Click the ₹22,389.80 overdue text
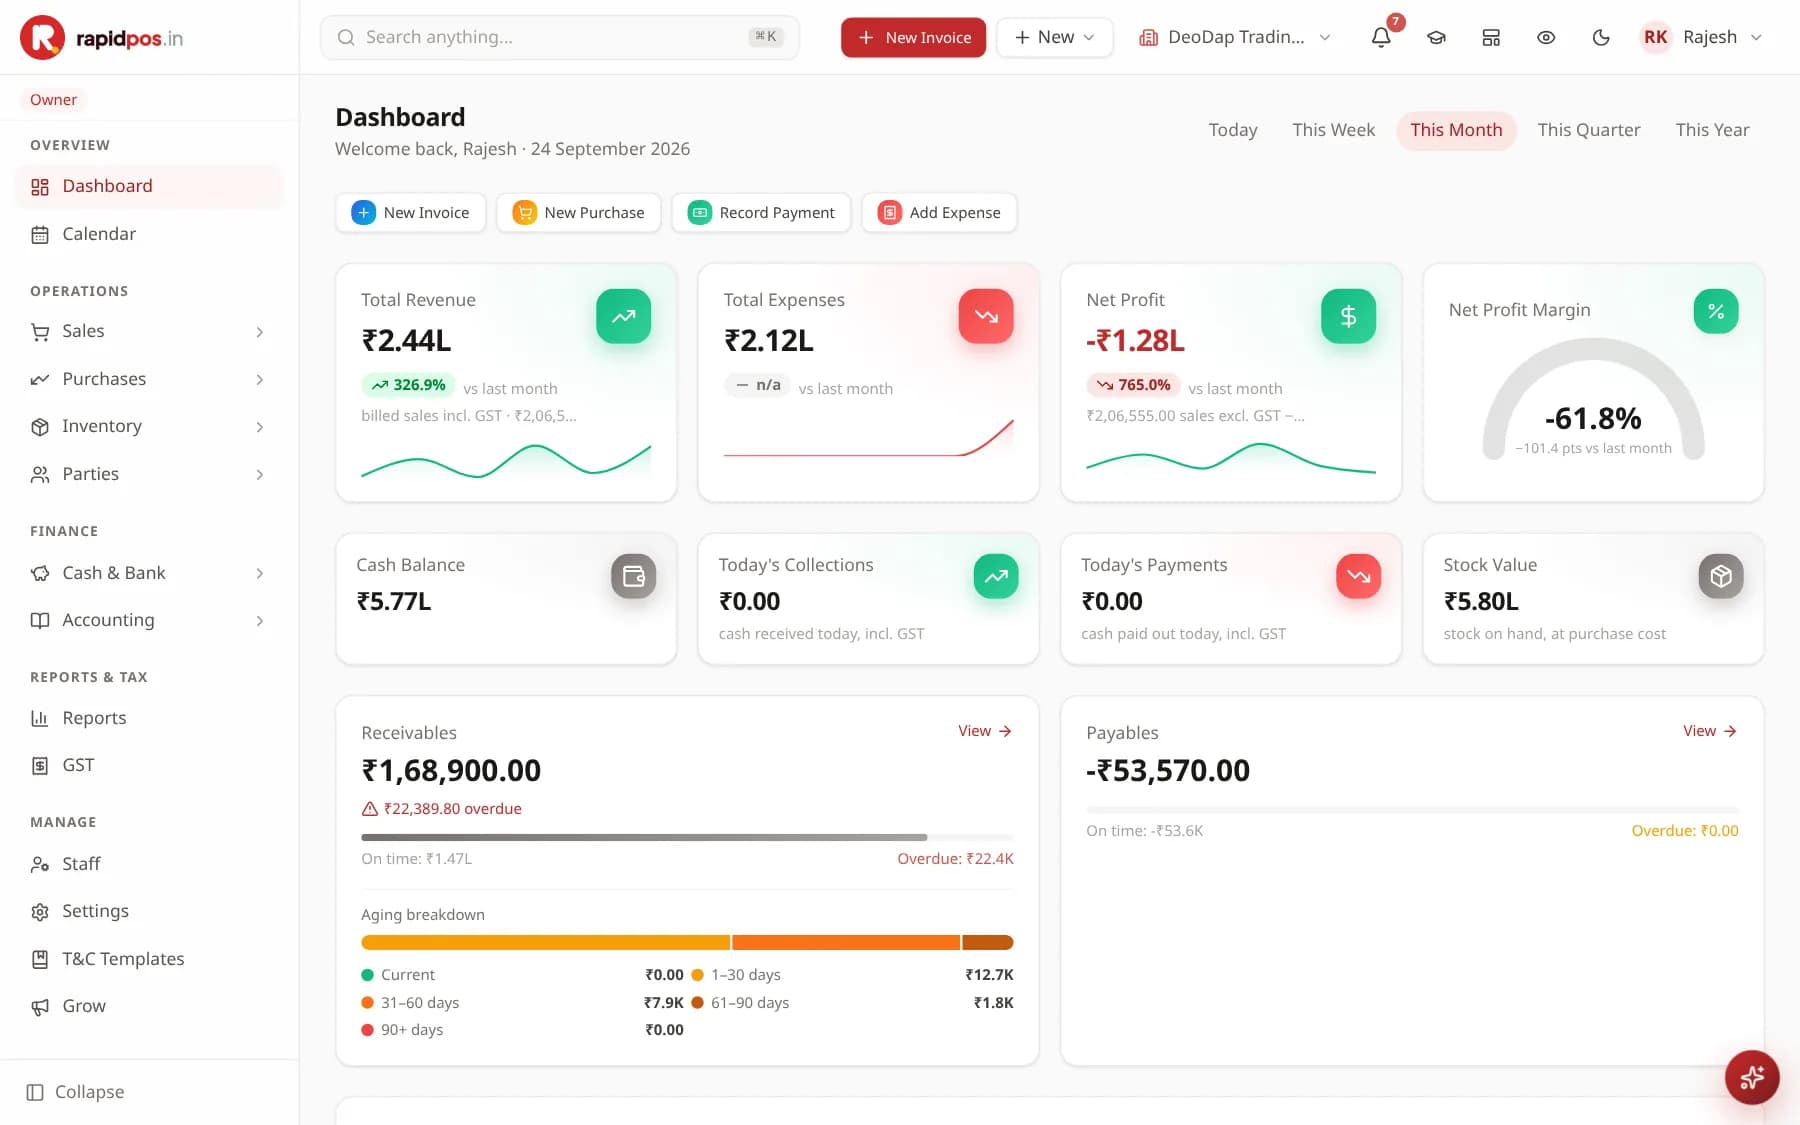Screen dimensions: 1800x1125 point(452,809)
